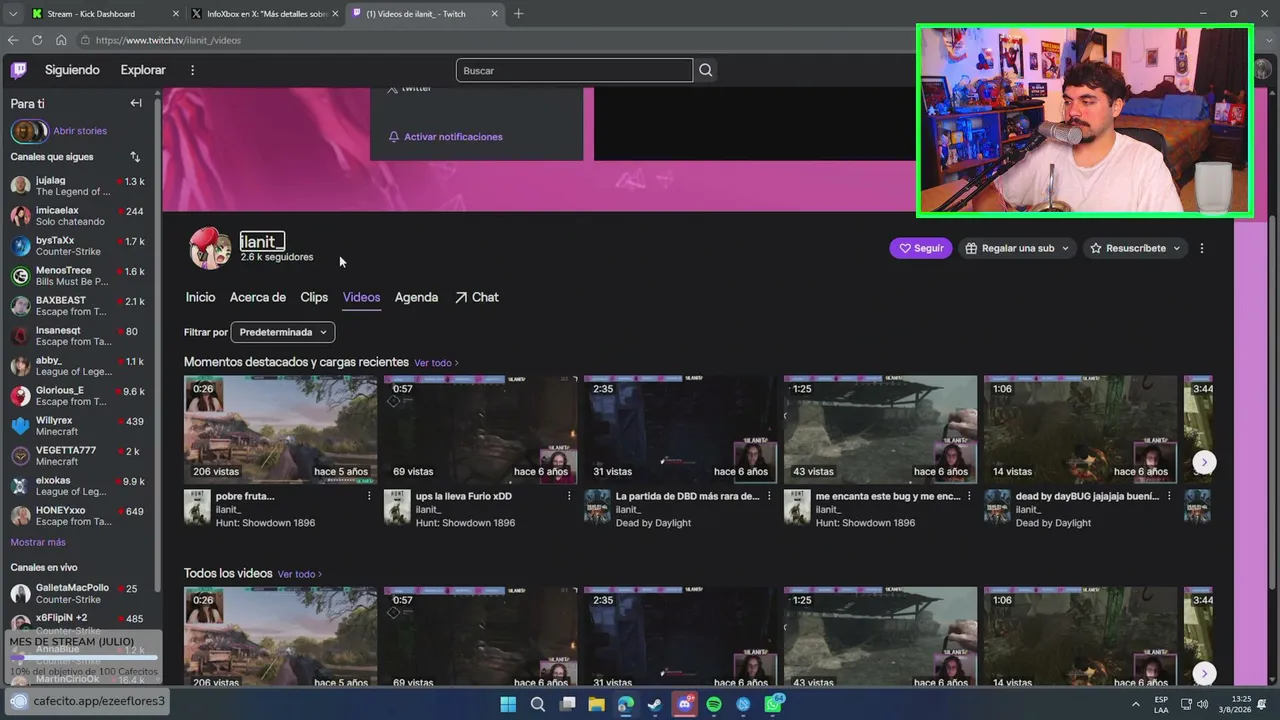Play the 1:25 highlight video thumbnail
Image resolution: width=1280 pixels, height=720 pixels.
880,430
